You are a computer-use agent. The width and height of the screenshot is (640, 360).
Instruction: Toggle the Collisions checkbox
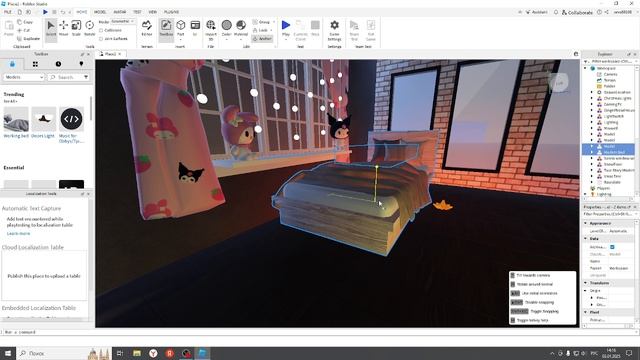(x=101, y=30)
